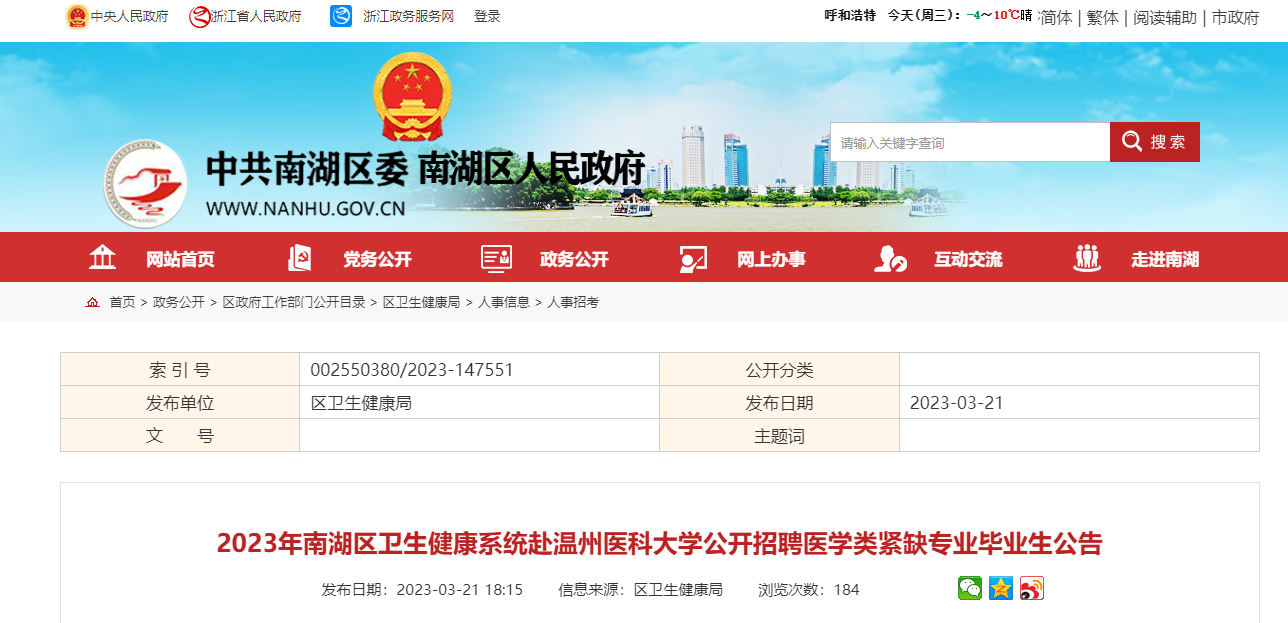This screenshot has width=1288, height=623.
Task: Go to 政务公开 in breadcrumb
Action: pyautogui.click(x=179, y=302)
